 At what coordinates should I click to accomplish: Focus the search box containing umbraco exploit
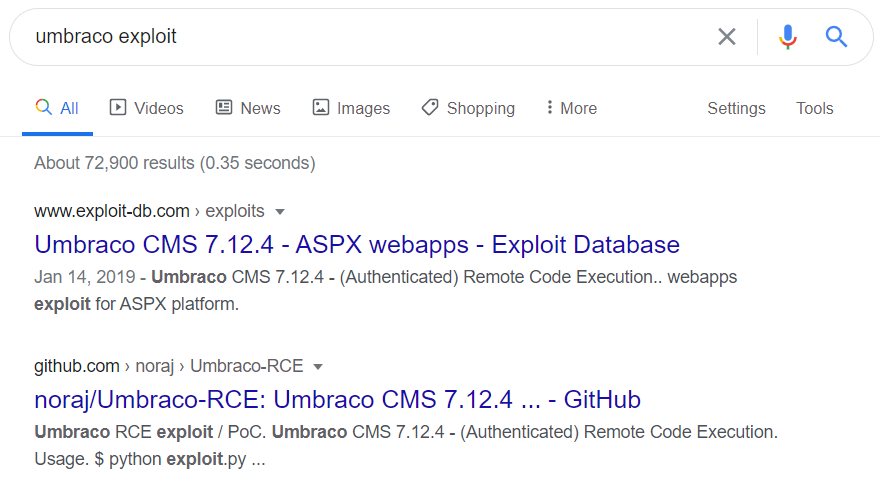click(360, 37)
